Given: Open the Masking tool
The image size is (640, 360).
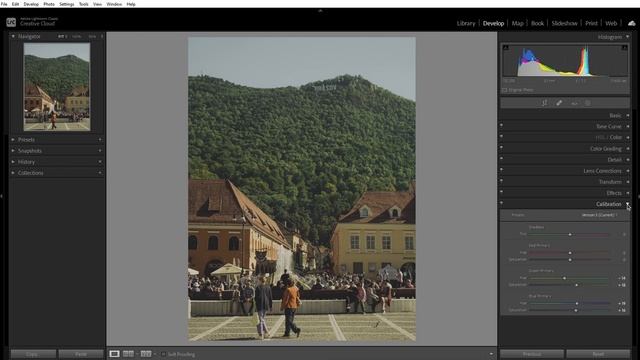Looking at the screenshot, I should point(588,103).
